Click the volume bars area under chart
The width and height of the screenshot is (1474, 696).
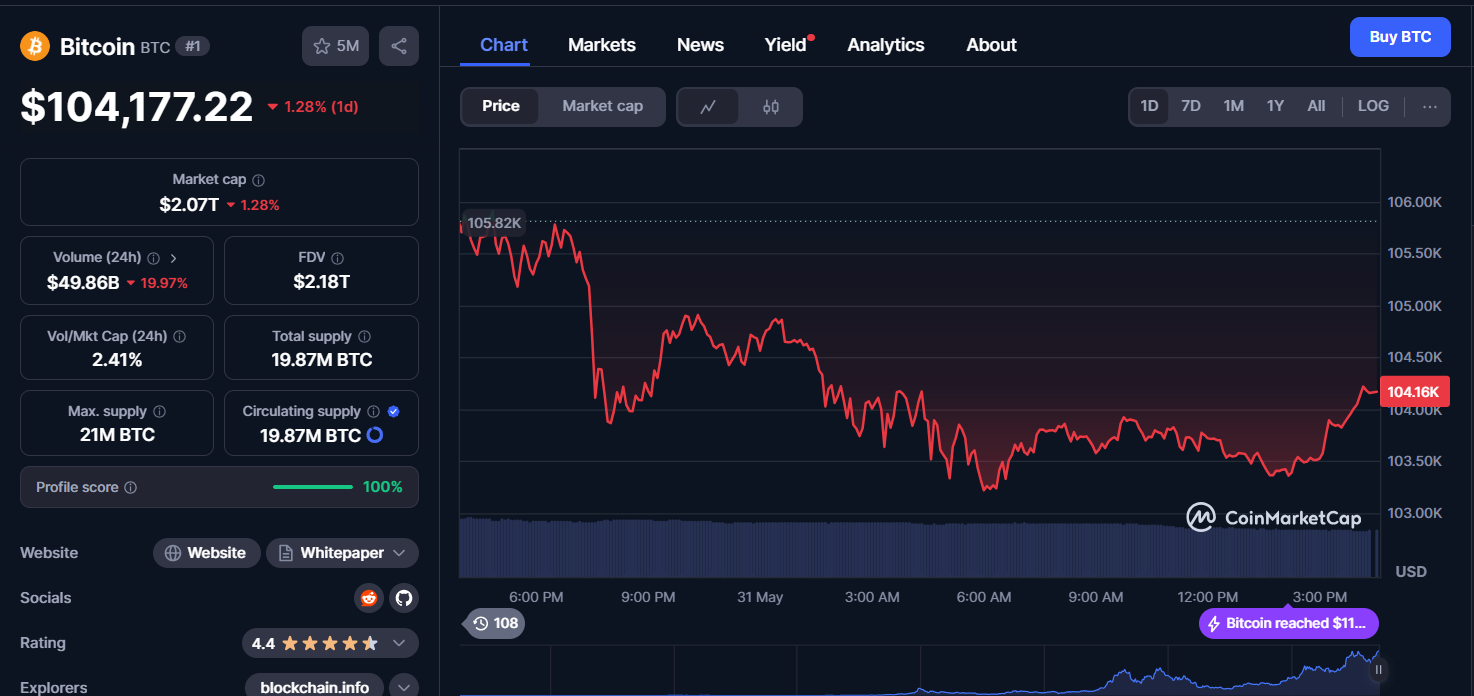click(x=920, y=548)
